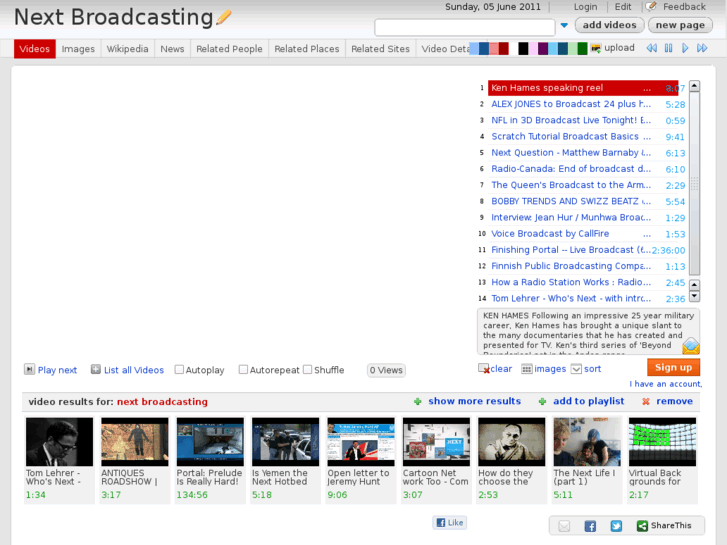Click the Facebook share icon
Screen dimensions: 727x545
(590, 526)
